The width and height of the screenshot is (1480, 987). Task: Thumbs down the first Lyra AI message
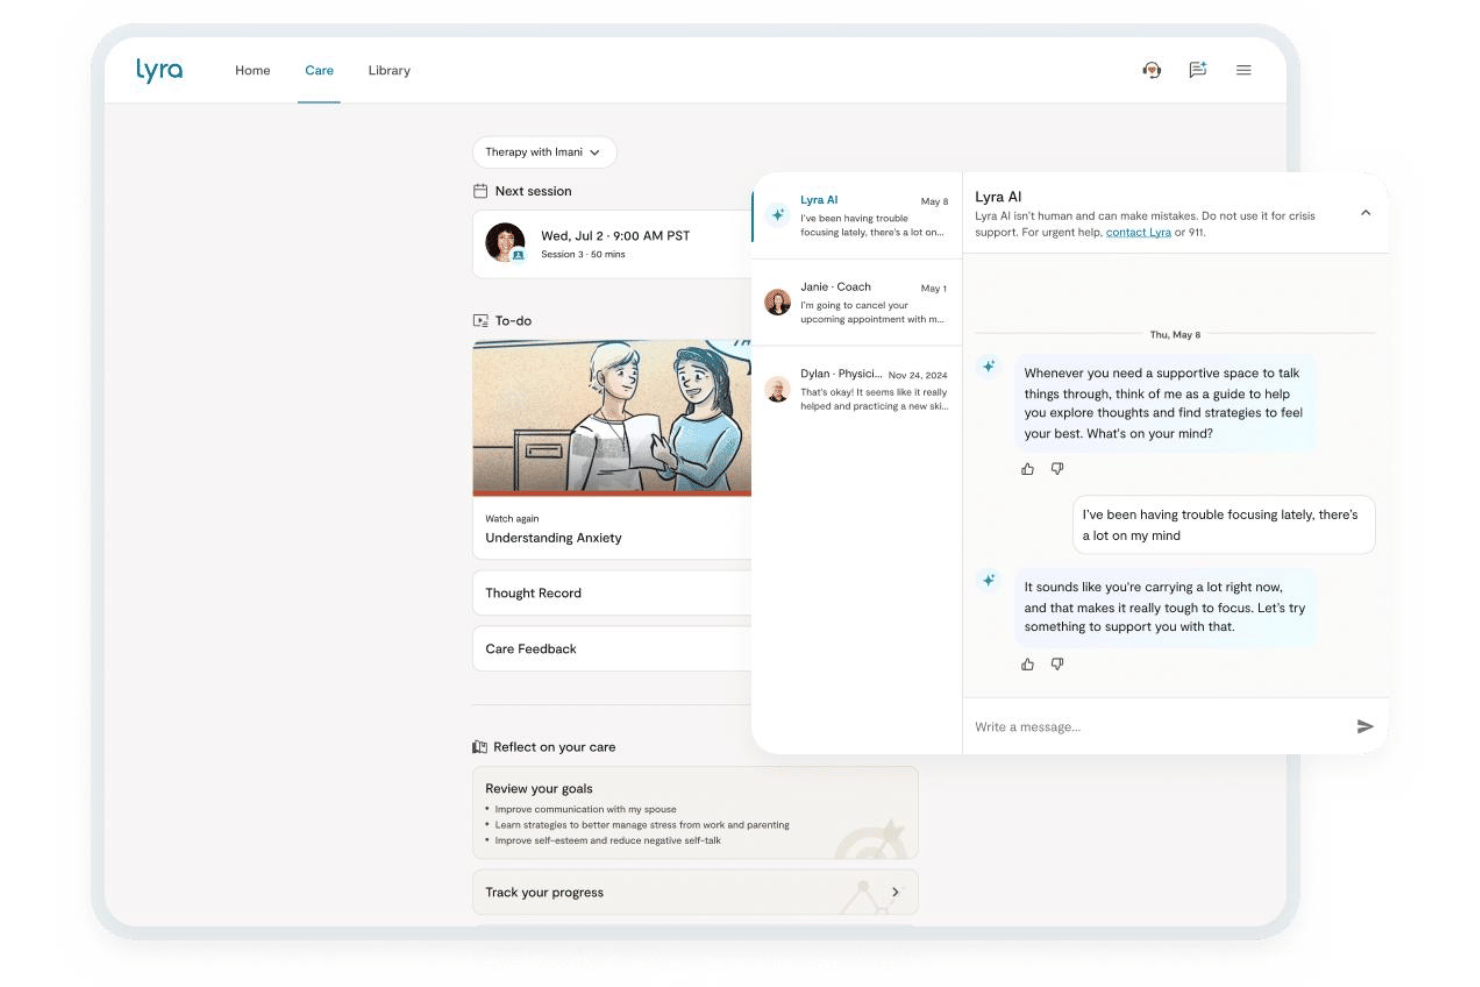point(1057,469)
